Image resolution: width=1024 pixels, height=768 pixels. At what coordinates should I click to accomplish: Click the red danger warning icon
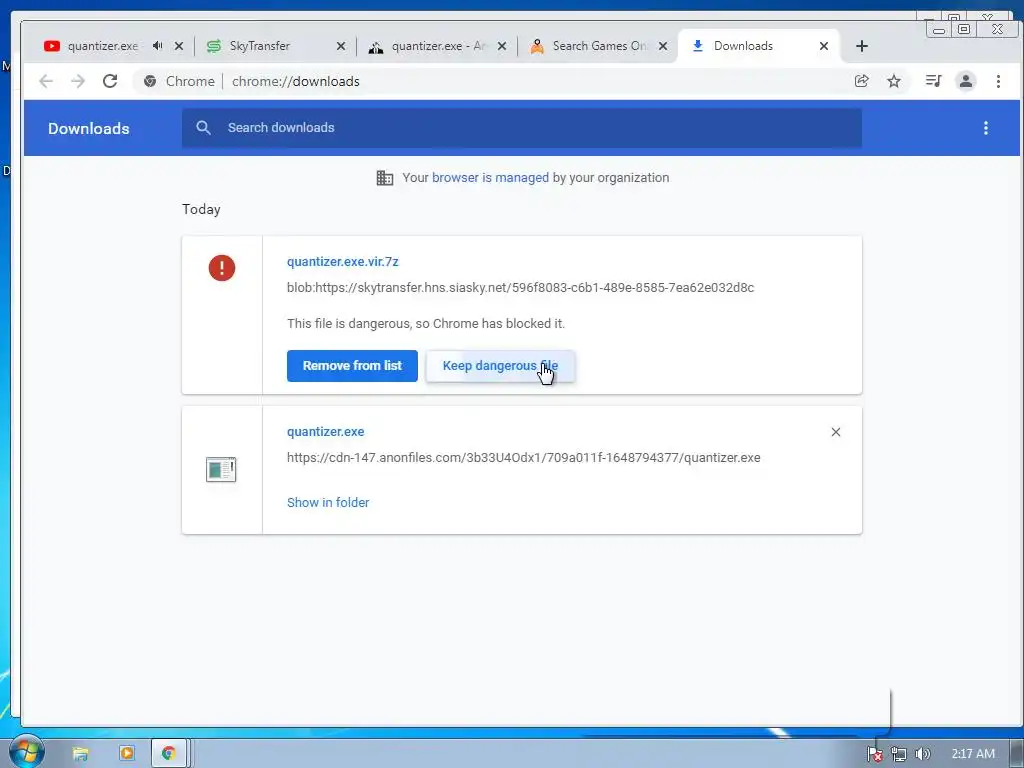[221, 268]
